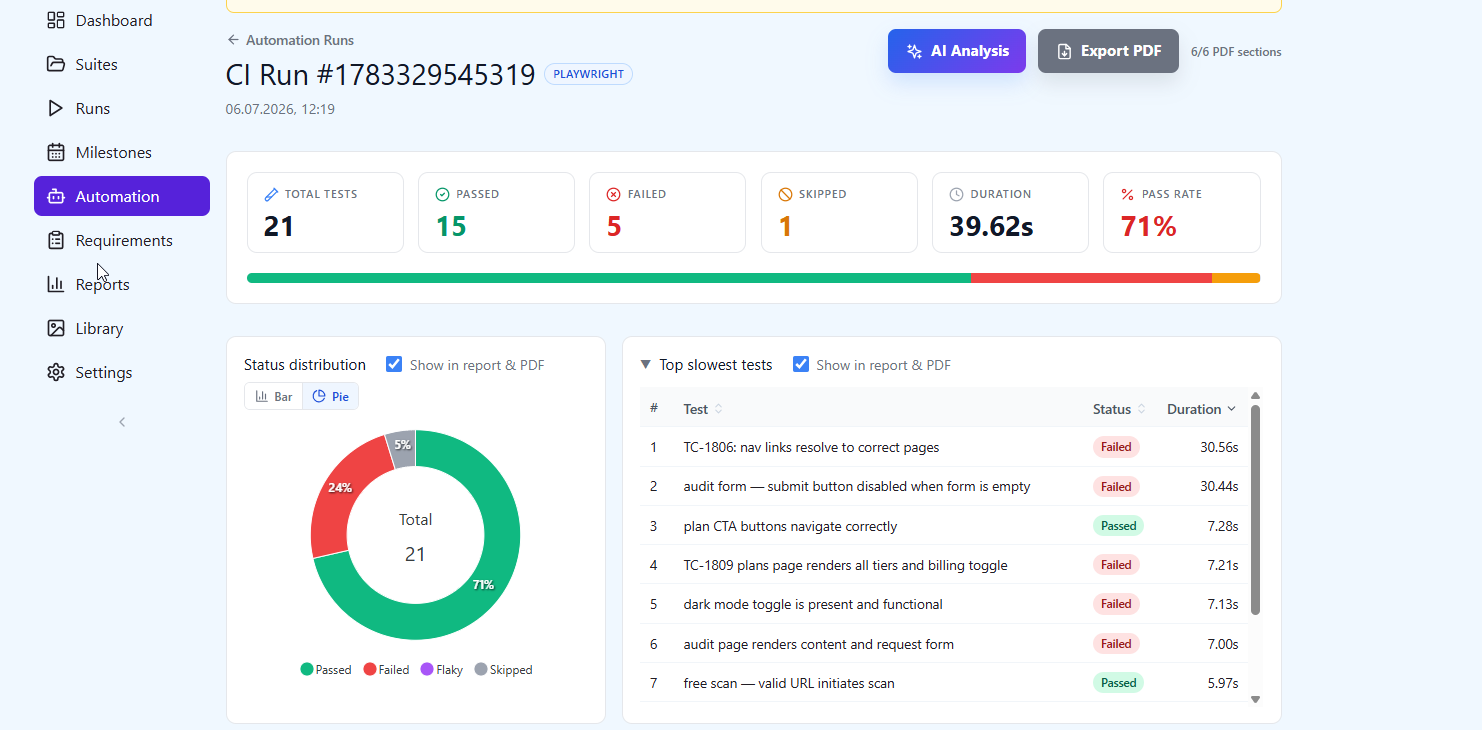Toggle Passed legend entry
This screenshot has width=1482, height=730.
click(x=326, y=670)
